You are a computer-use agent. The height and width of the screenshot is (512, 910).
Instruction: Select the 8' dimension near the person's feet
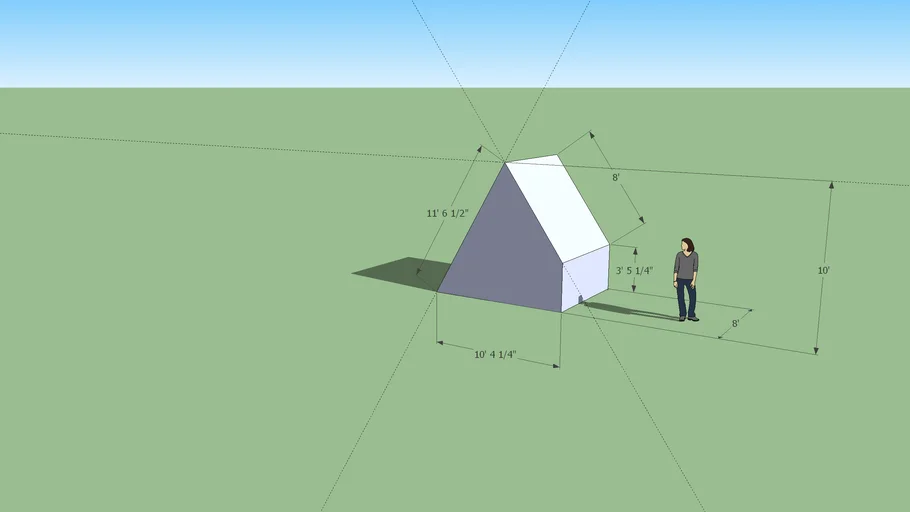tap(735, 323)
